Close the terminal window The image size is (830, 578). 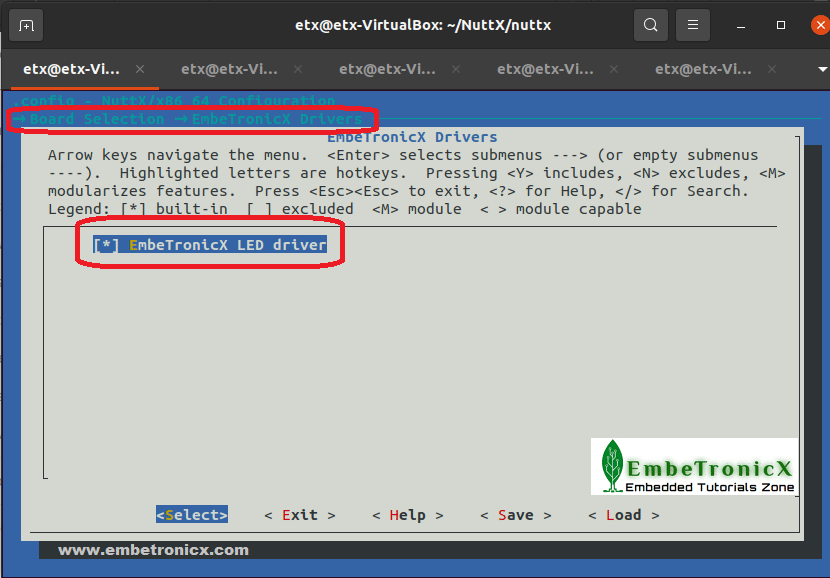click(x=820, y=25)
